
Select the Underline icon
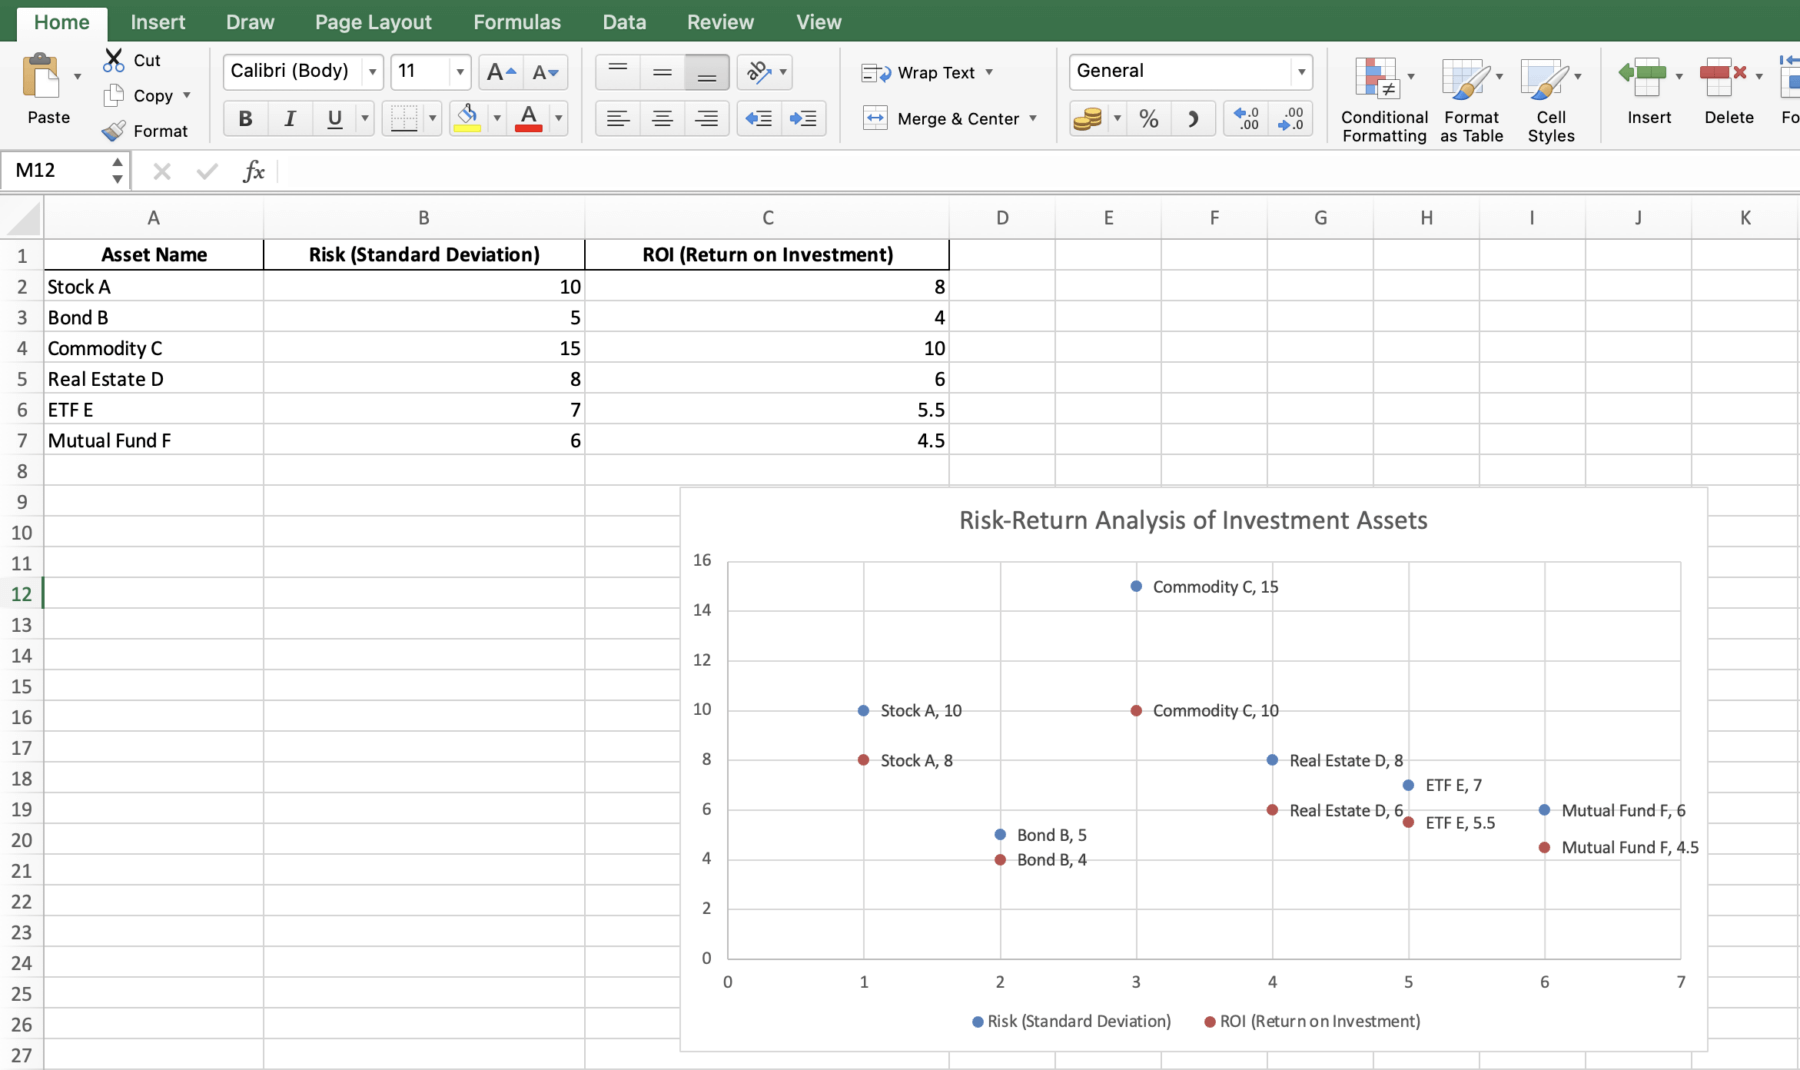click(332, 118)
